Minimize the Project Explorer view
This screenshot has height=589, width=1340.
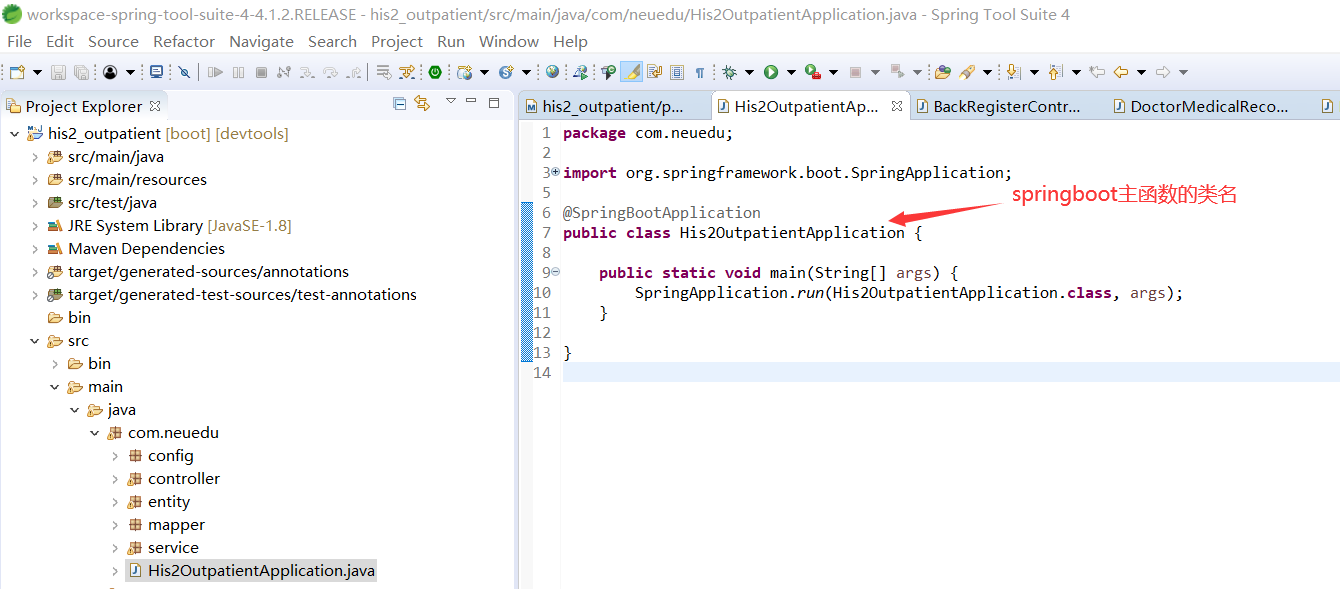[x=472, y=102]
